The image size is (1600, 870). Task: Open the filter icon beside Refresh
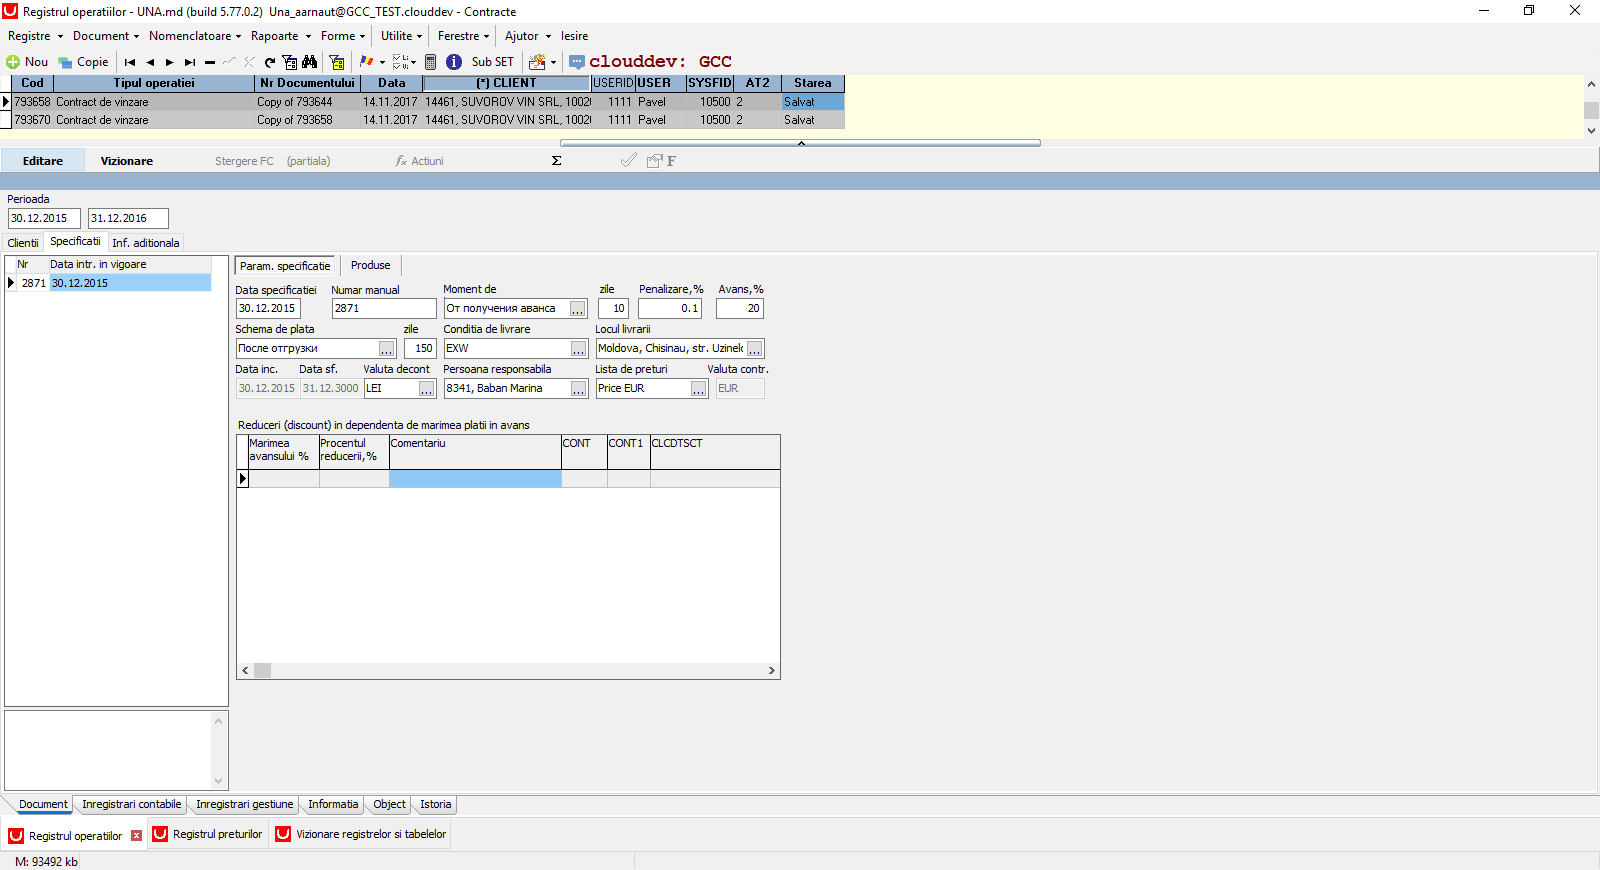pos(290,62)
